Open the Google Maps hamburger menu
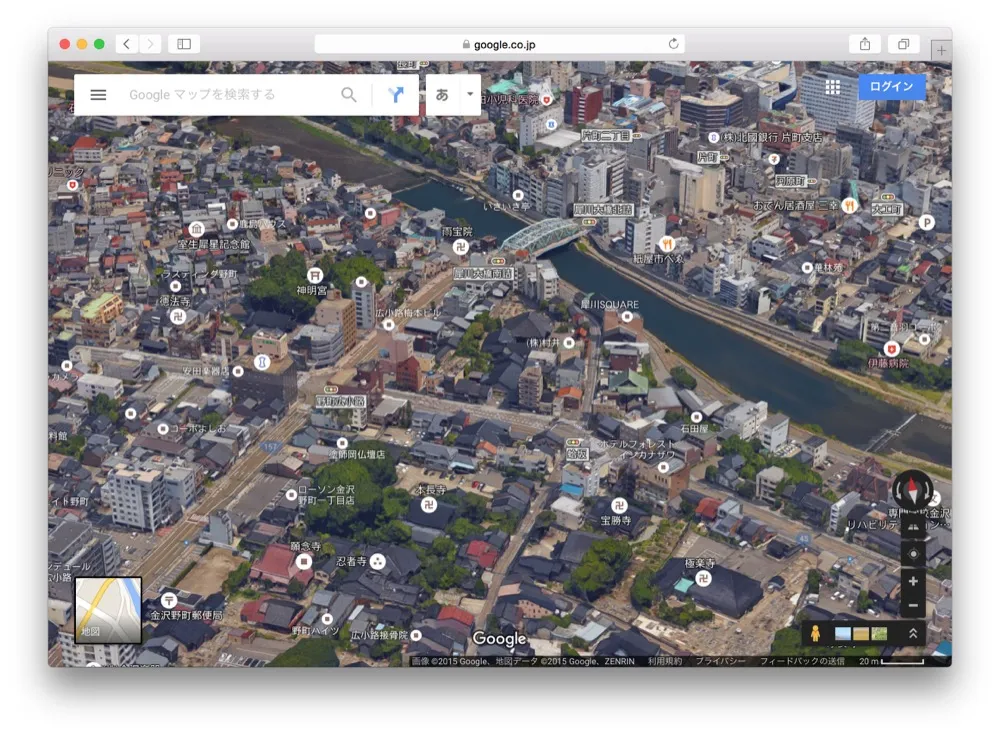Viewport: 1000px width, 736px height. click(x=98, y=95)
